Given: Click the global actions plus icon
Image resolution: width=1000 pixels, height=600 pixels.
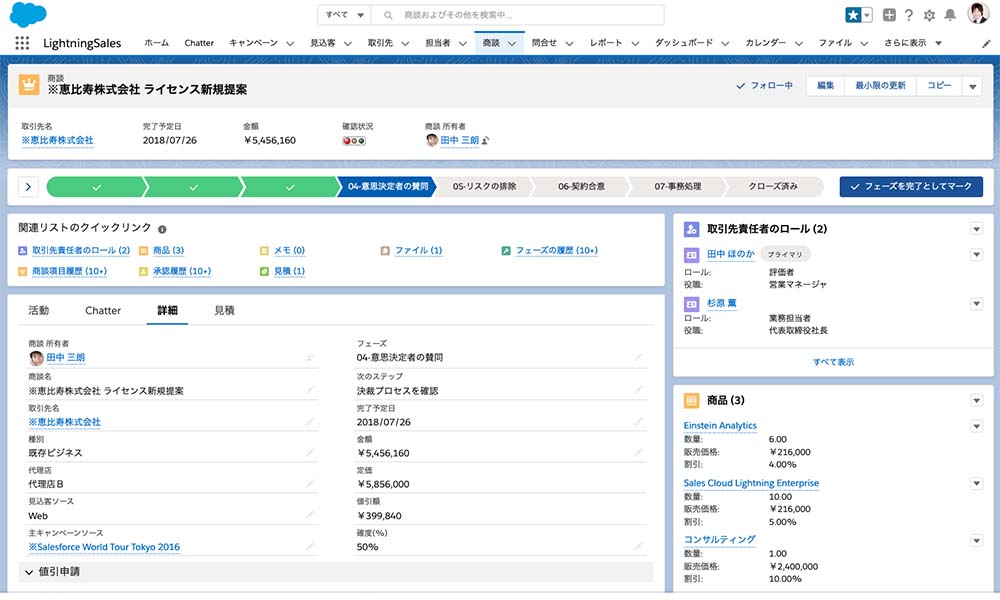Looking at the screenshot, I should pyautogui.click(x=889, y=15).
